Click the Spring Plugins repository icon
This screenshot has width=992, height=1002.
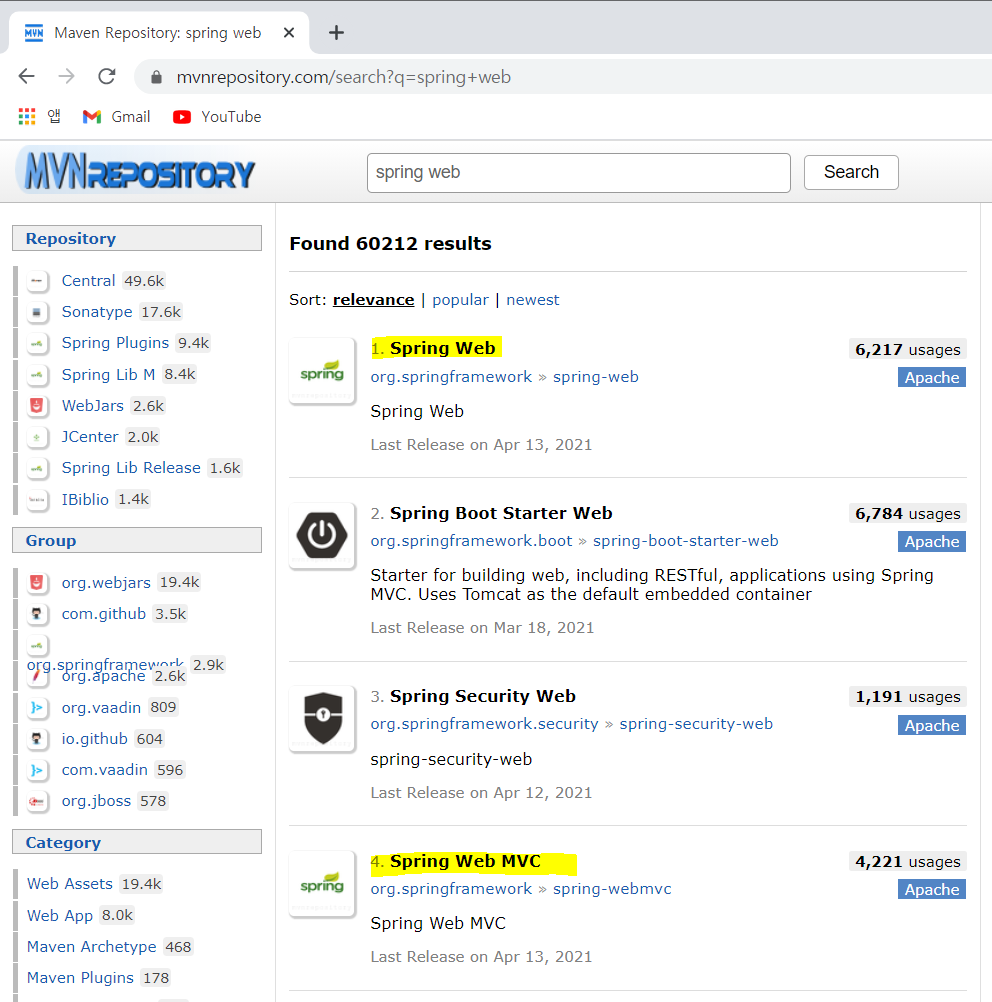37,344
